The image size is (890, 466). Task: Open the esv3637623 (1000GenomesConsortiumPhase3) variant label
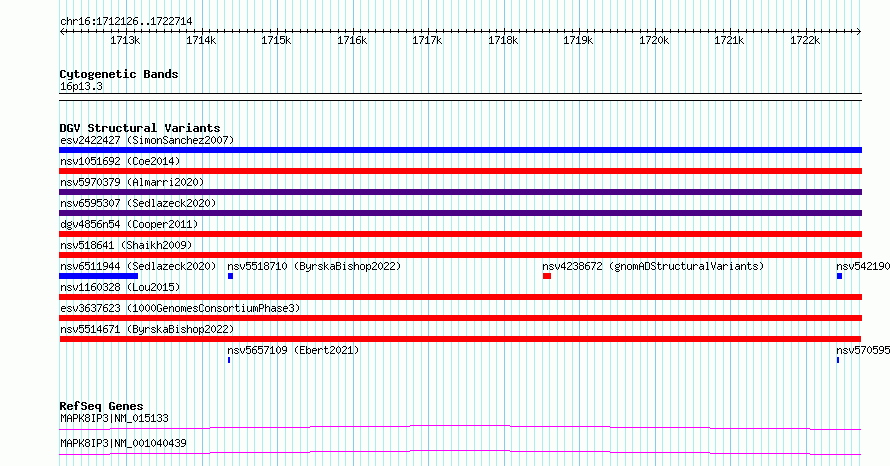(180, 308)
